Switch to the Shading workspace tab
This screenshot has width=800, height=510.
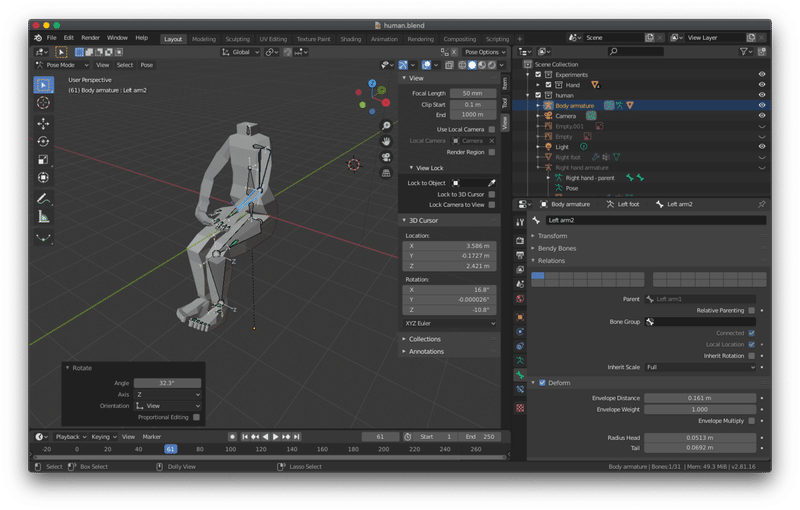pos(351,39)
